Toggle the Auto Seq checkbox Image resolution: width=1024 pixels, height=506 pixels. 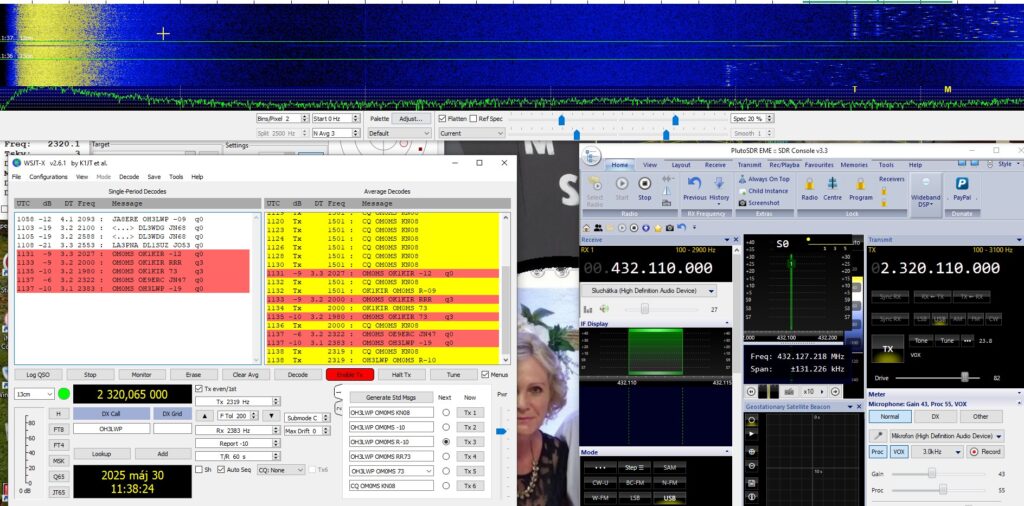[221, 469]
